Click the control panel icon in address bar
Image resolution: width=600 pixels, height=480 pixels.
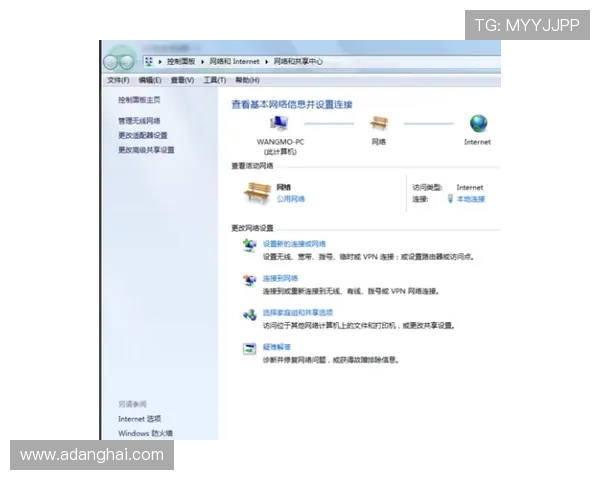click(x=149, y=61)
